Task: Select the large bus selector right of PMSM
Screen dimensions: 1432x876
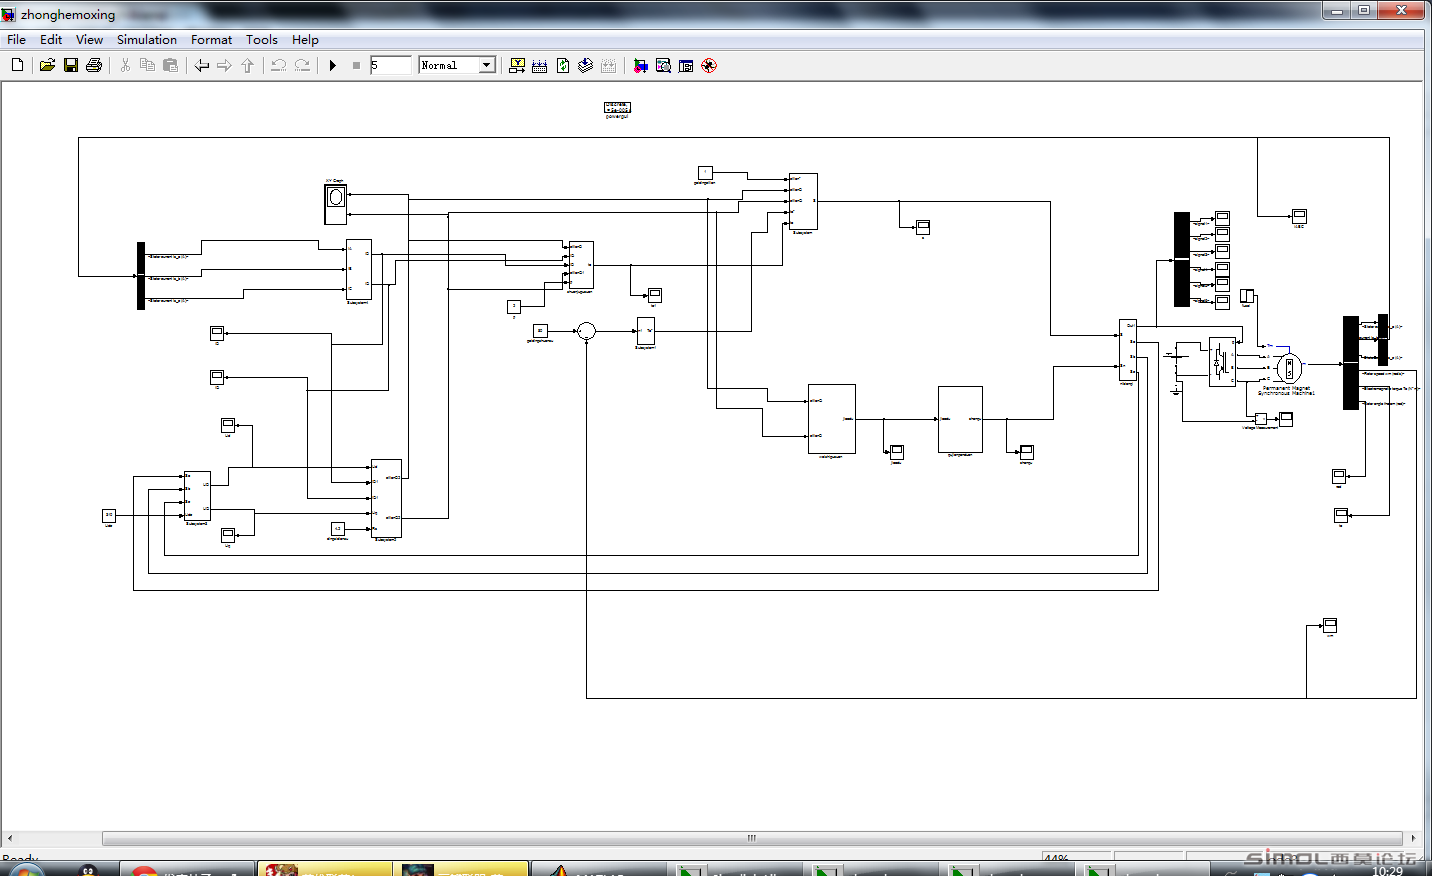Action: click(1351, 363)
